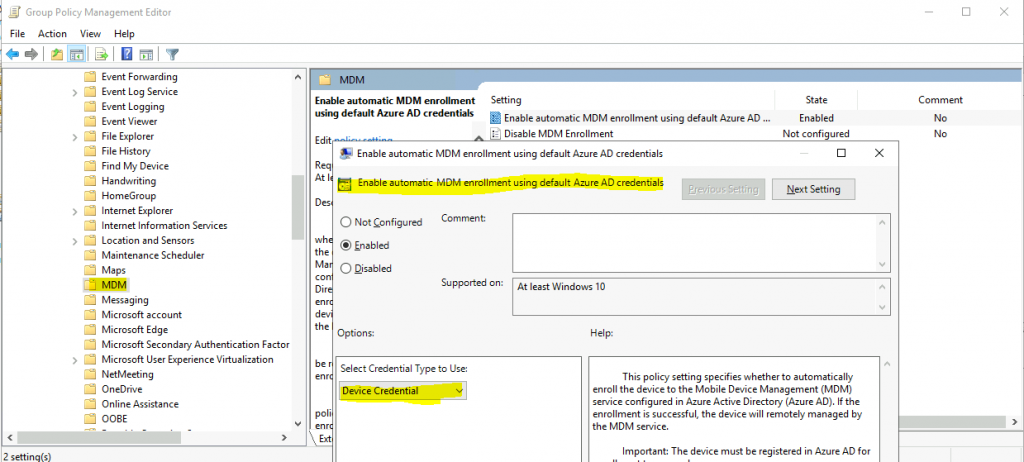Click the Maps folder icon
The image size is (1024, 462).
pos(90,270)
